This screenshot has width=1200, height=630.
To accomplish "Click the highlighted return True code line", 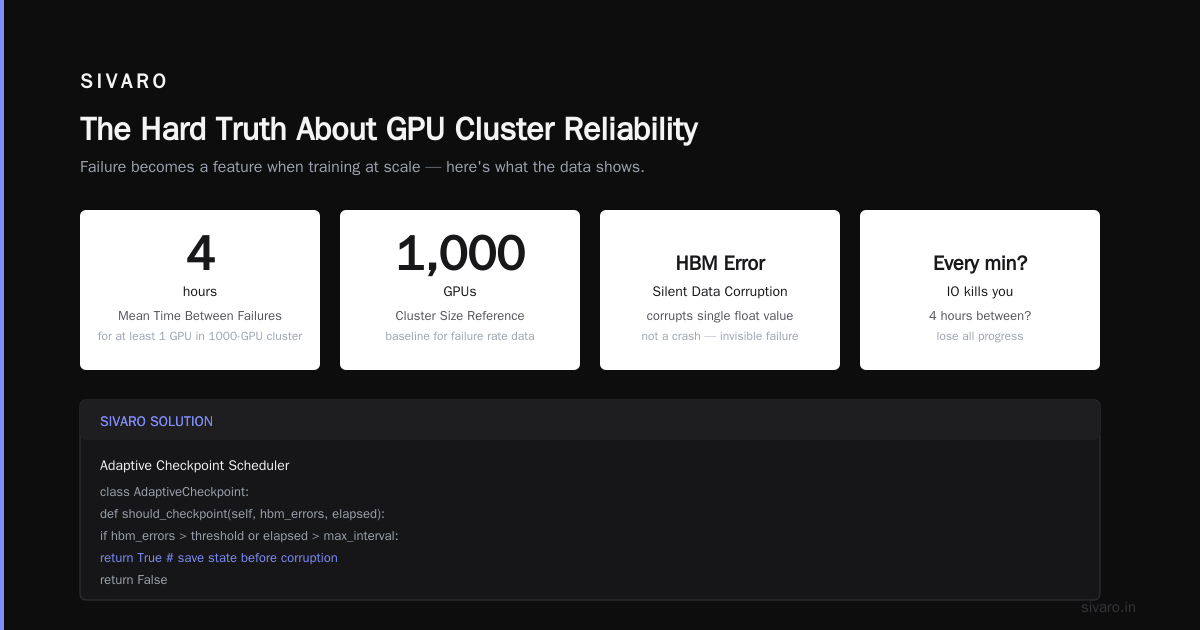I will click(x=219, y=558).
